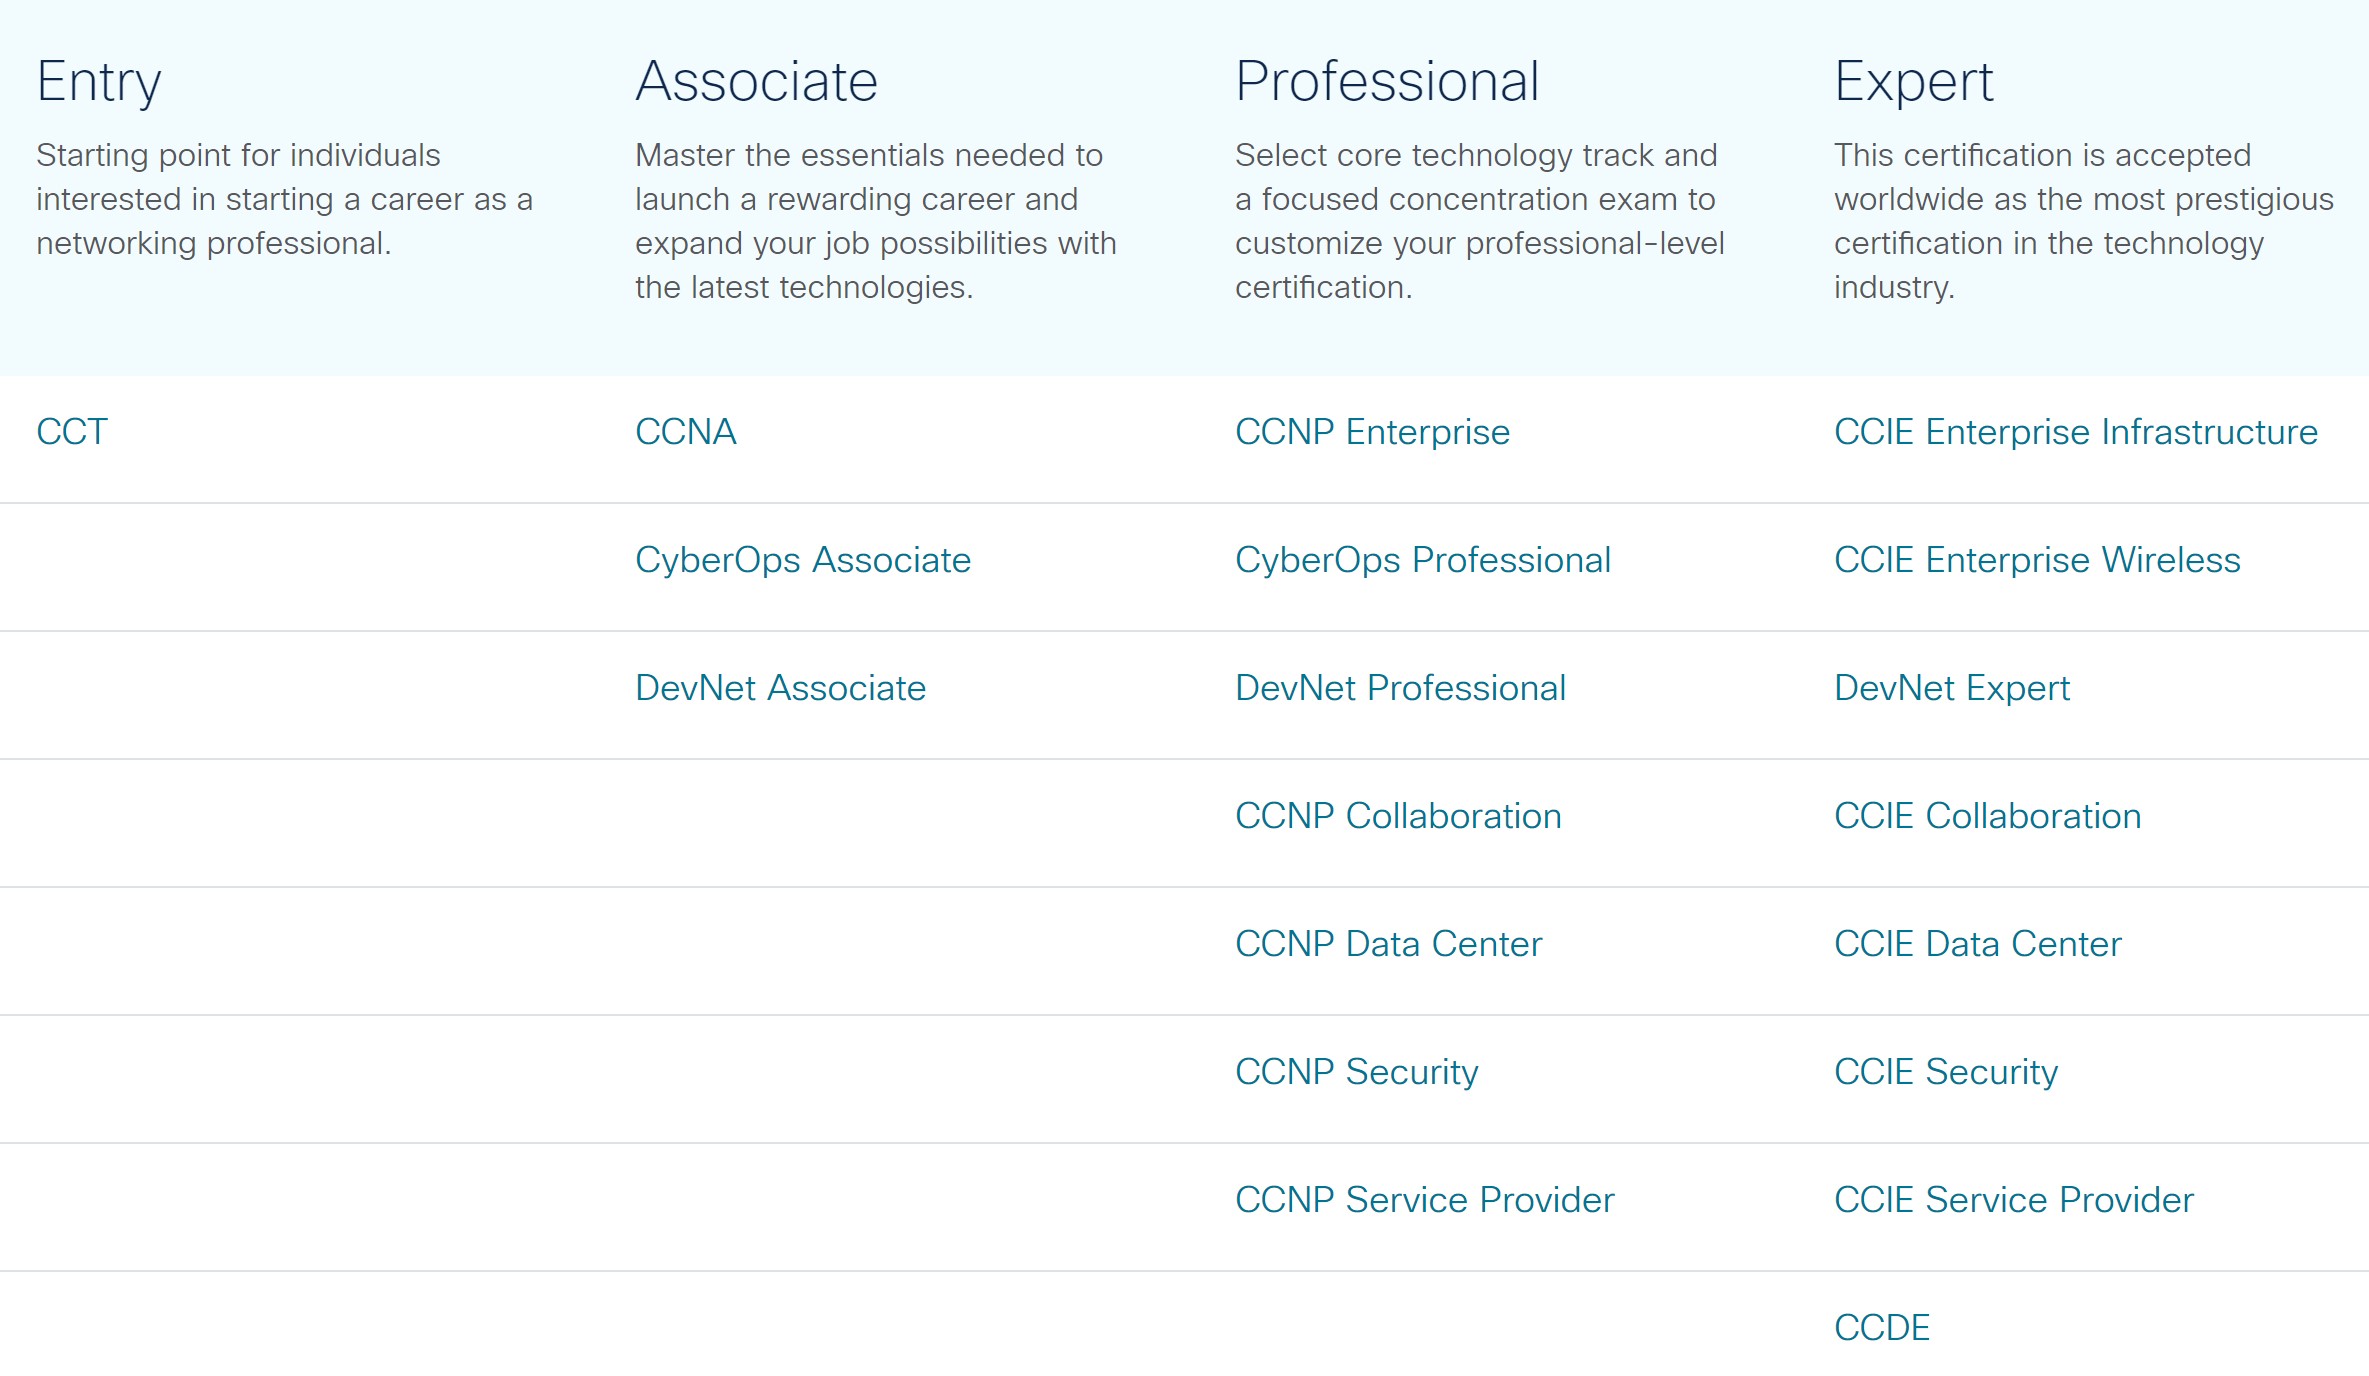This screenshot has width=2369, height=1376.
Task: Select the DevNet Associate link
Action: (x=780, y=688)
